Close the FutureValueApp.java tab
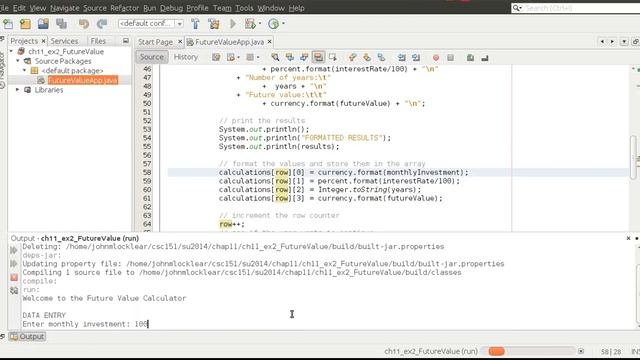The image size is (640, 360). click(269, 42)
